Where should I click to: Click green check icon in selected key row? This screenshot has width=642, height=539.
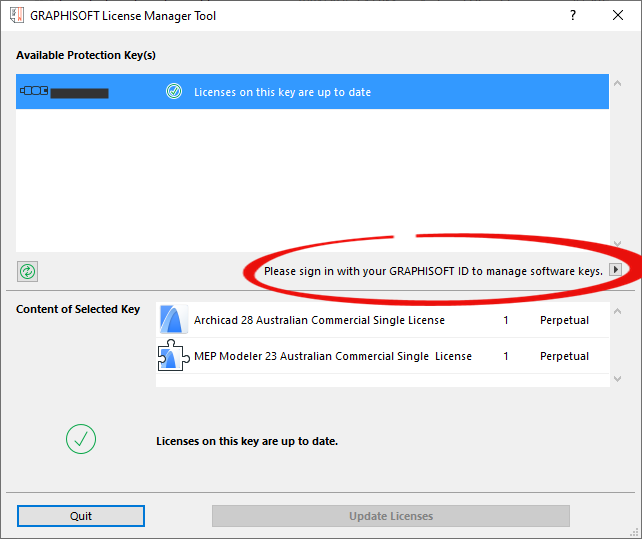(174, 91)
